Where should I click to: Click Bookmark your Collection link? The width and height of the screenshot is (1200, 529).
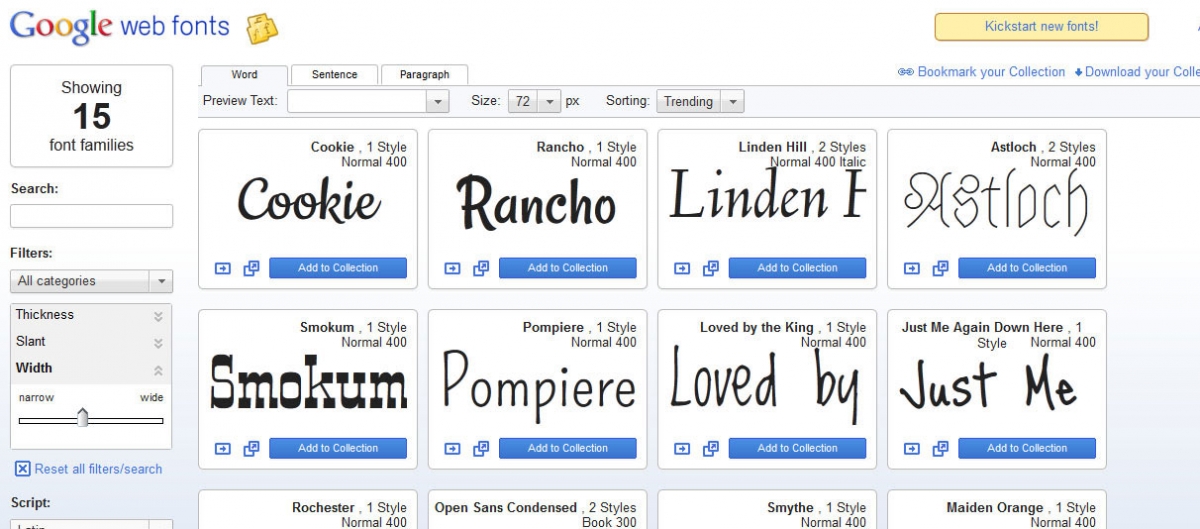click(991, 72)
